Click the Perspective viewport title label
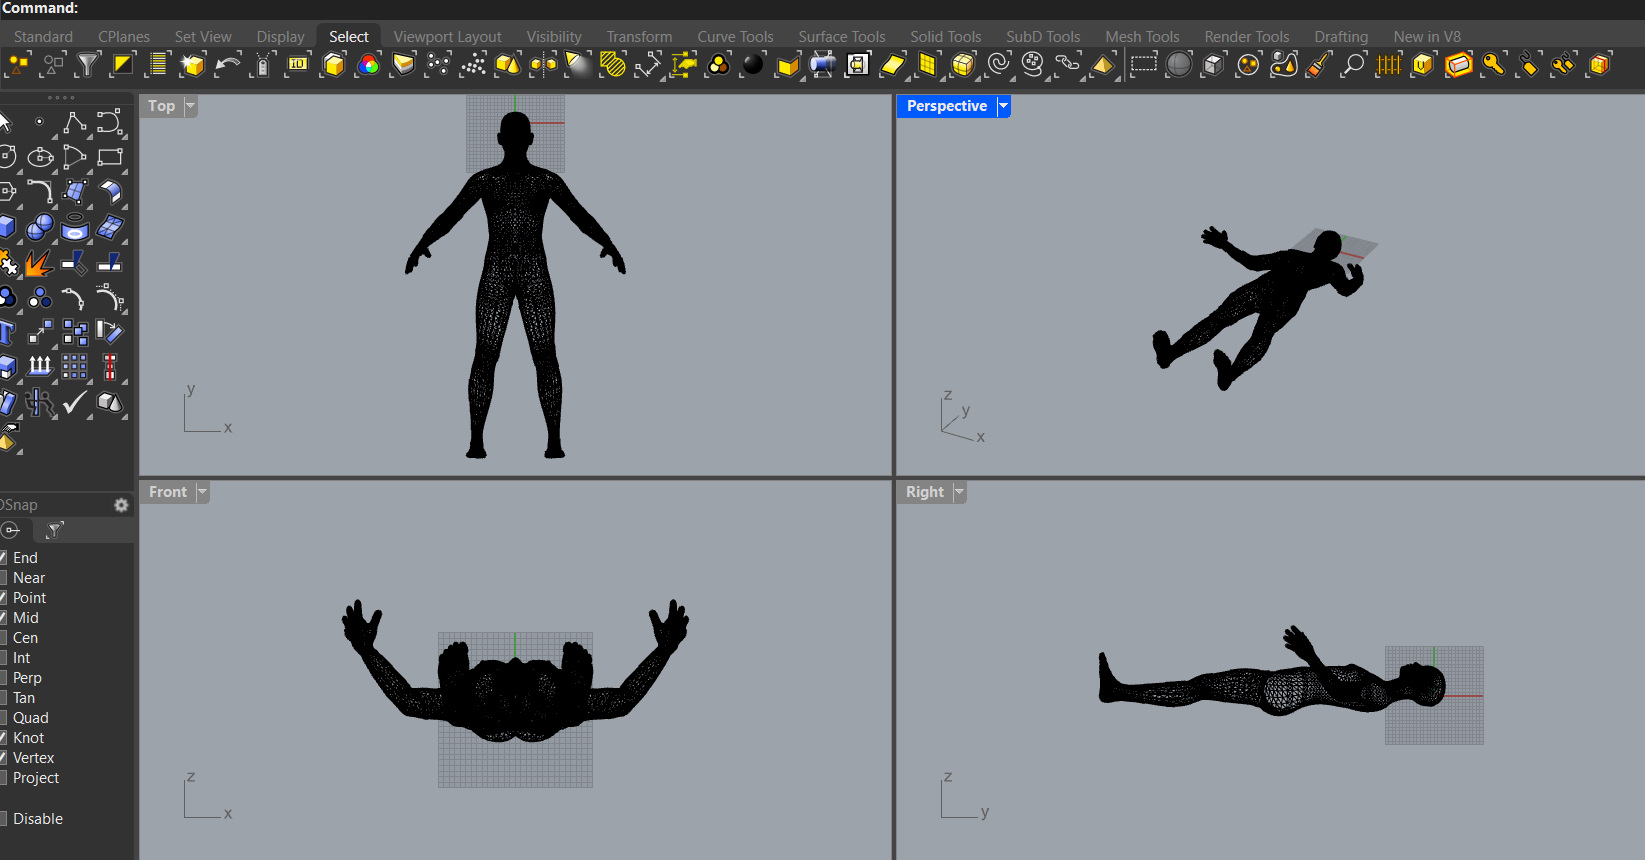This screenshot has width=1645, height=860. (x=947, y=106)
